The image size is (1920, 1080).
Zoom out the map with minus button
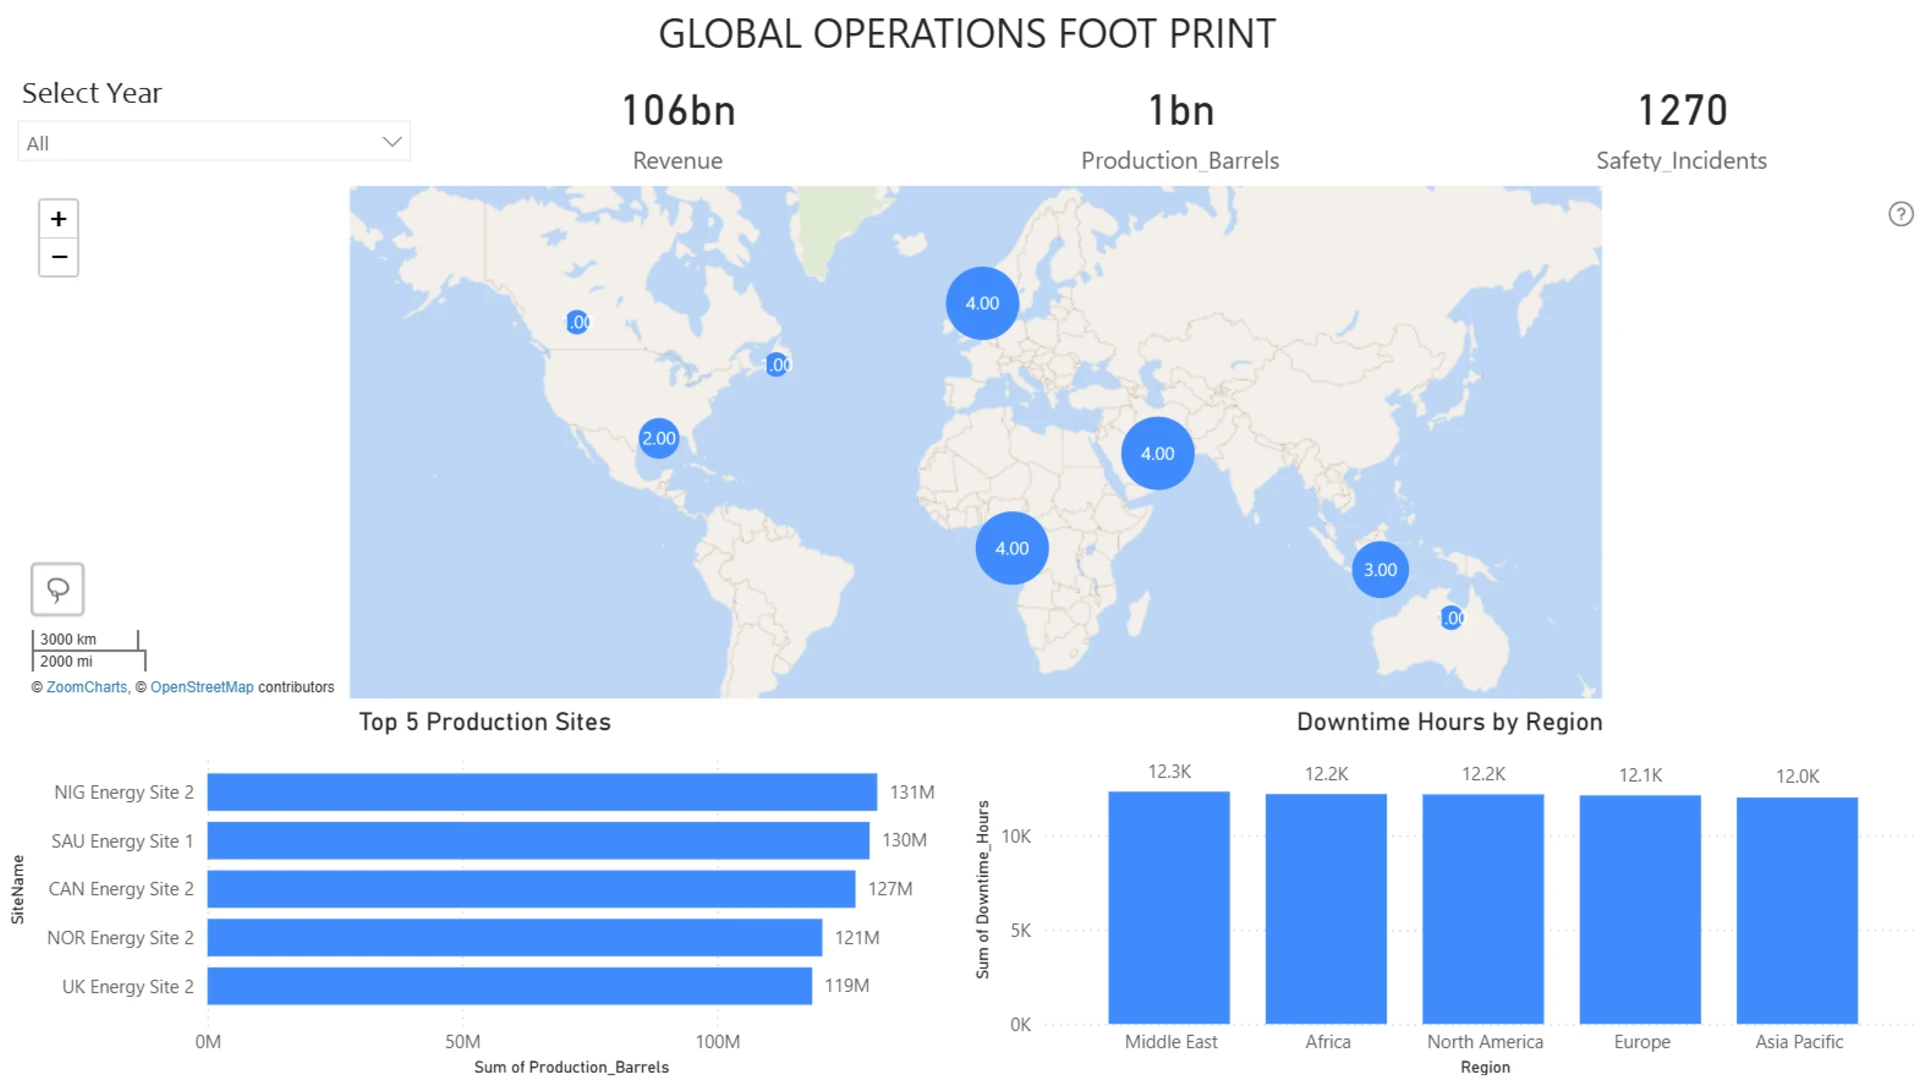click(x=58, y=257)
